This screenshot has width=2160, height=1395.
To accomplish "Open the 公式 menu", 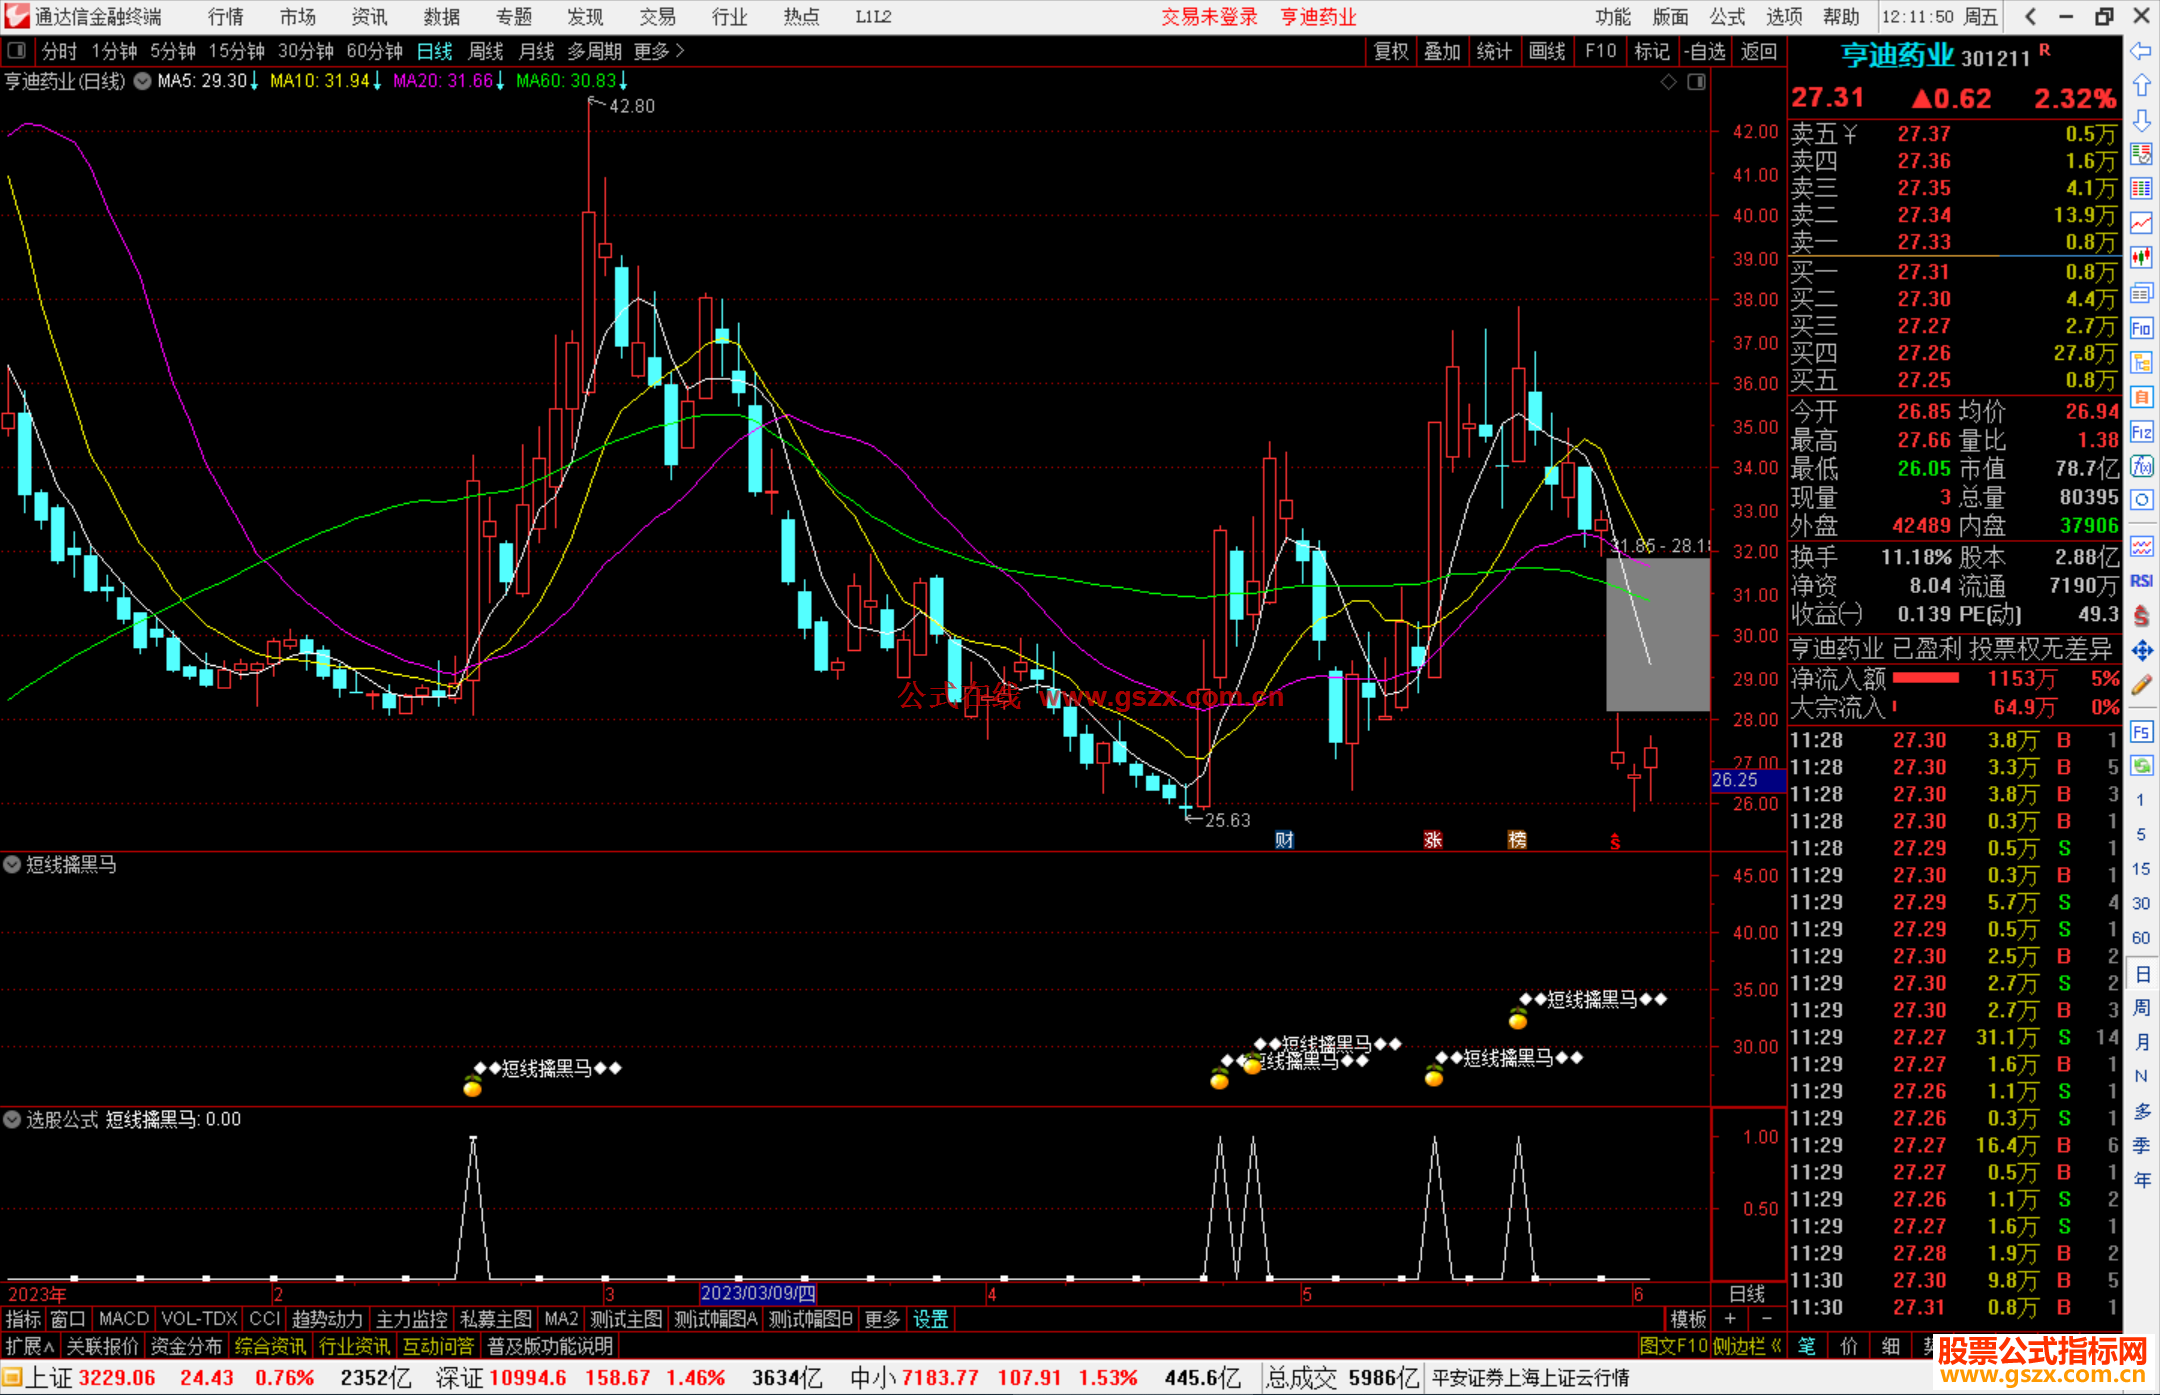I will (1726, 17).
